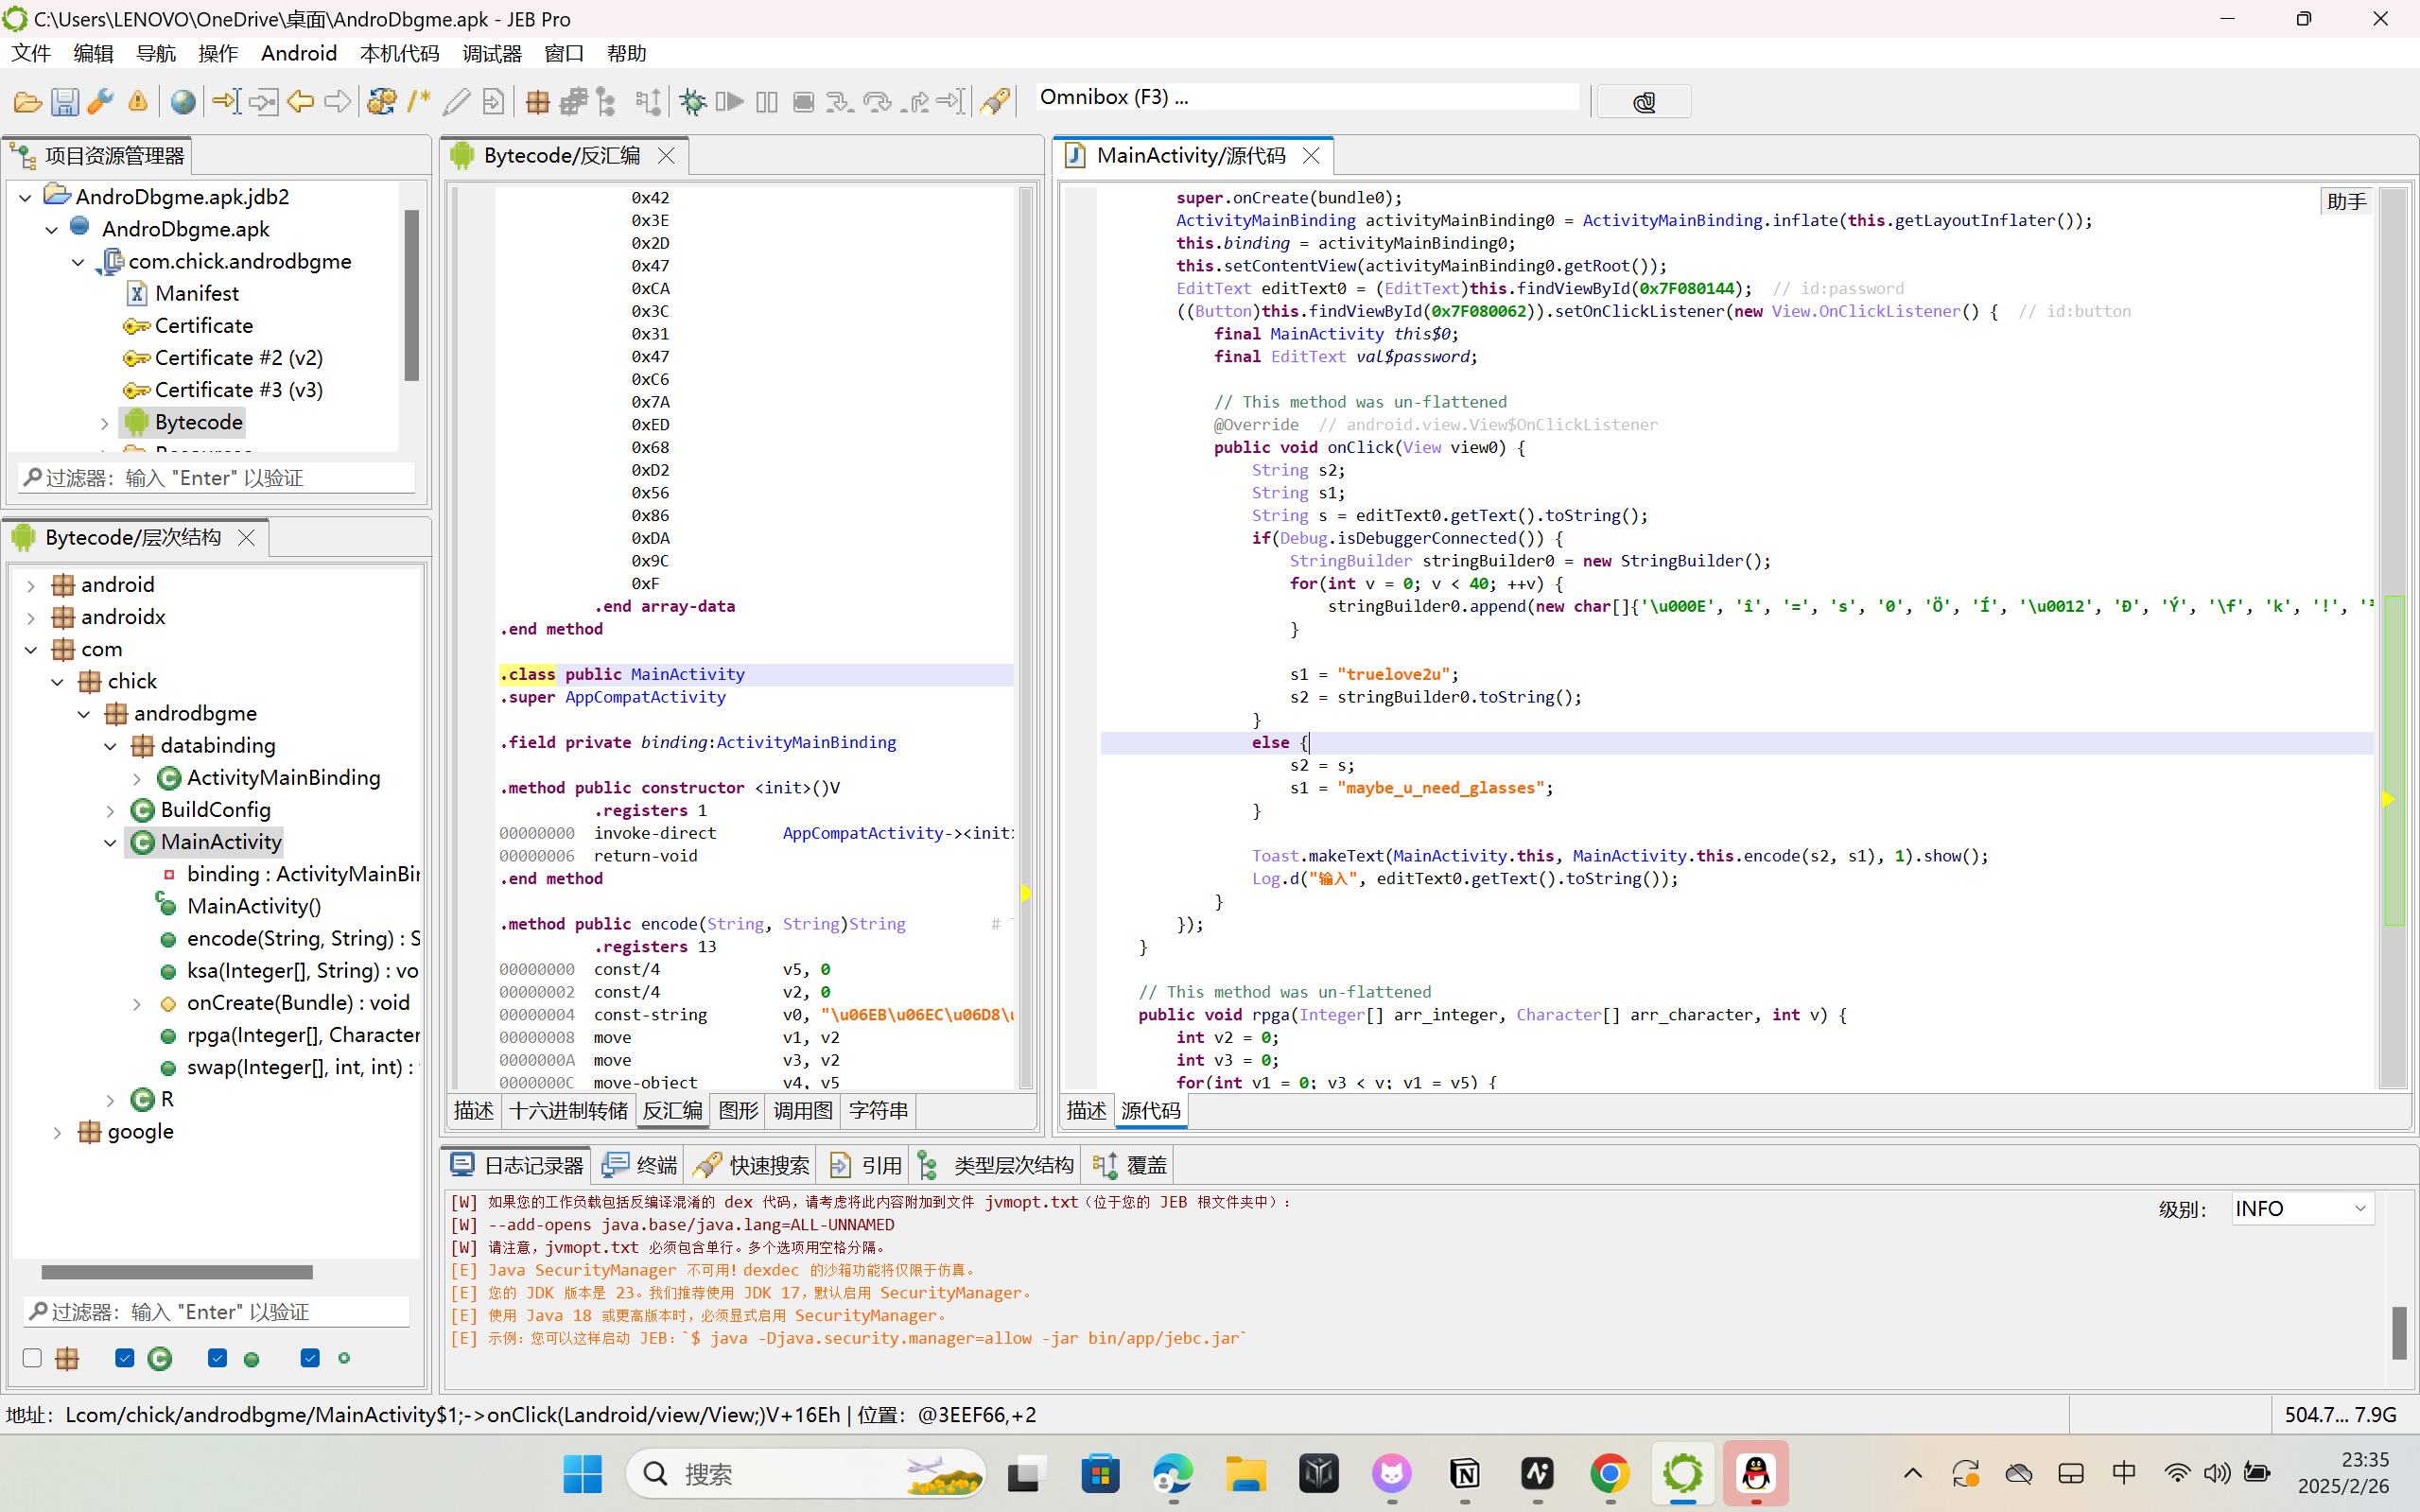This screenshot has height=1512, width=2420.
Task: Click the navigate back yellow arrow
Action: [300, 101]
